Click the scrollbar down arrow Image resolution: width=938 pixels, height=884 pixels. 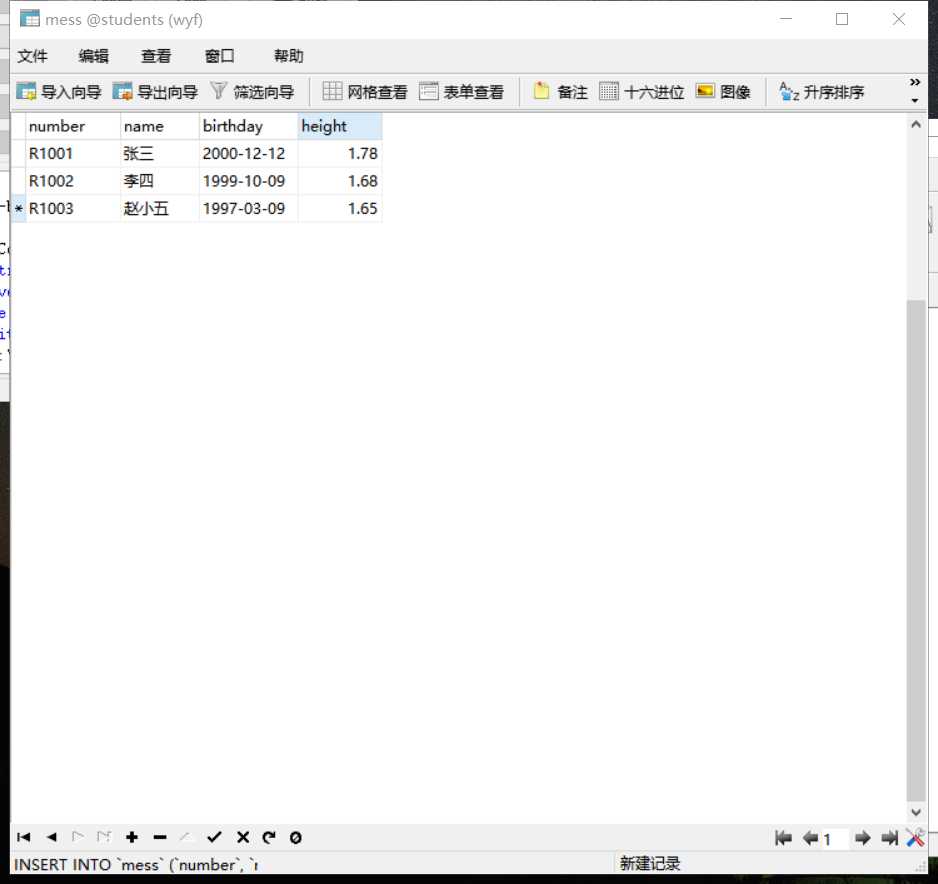(x=915, y=812)
